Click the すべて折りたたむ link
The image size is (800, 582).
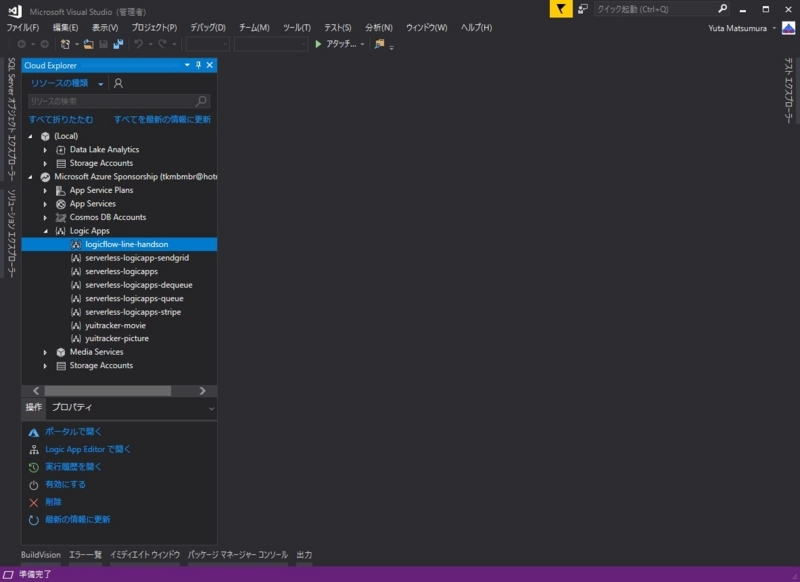click(x=61, y=119)
